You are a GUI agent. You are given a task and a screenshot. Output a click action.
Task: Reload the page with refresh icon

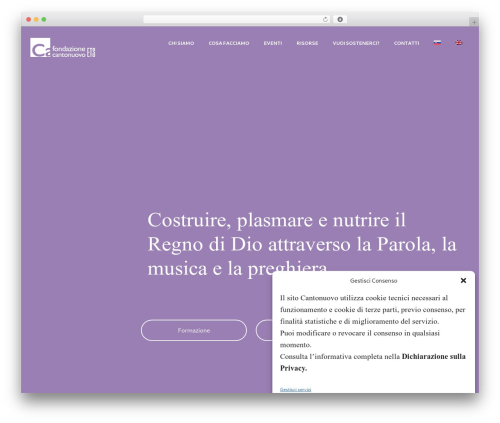pos(325,19)
